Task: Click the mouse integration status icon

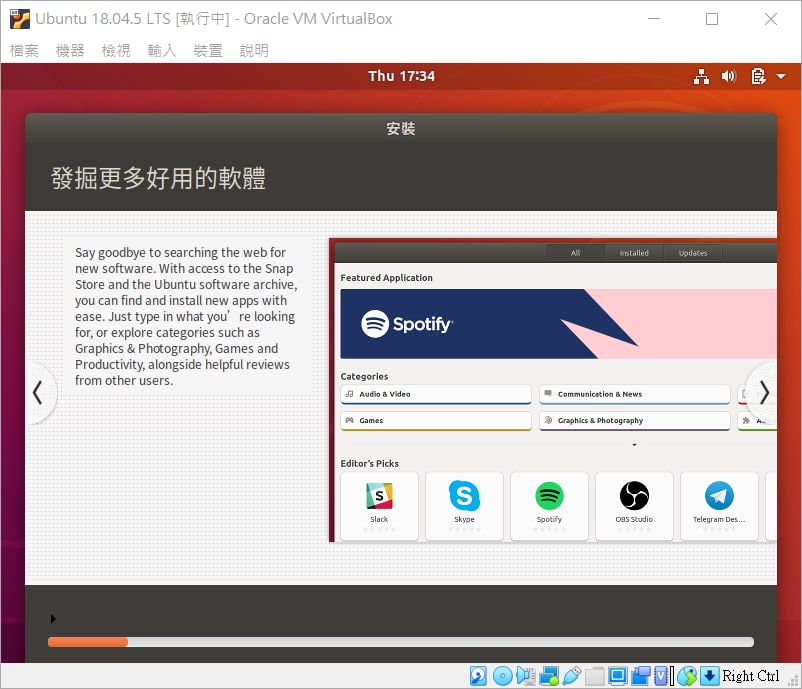Action: tap(687, 676)
